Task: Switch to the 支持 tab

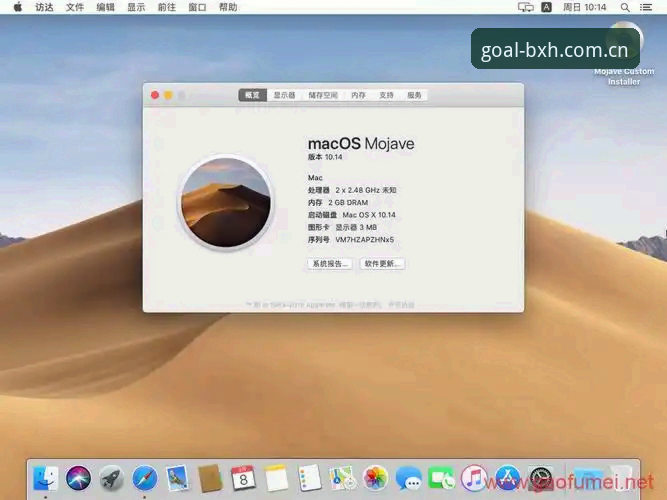Action: (x=386, y=95)
